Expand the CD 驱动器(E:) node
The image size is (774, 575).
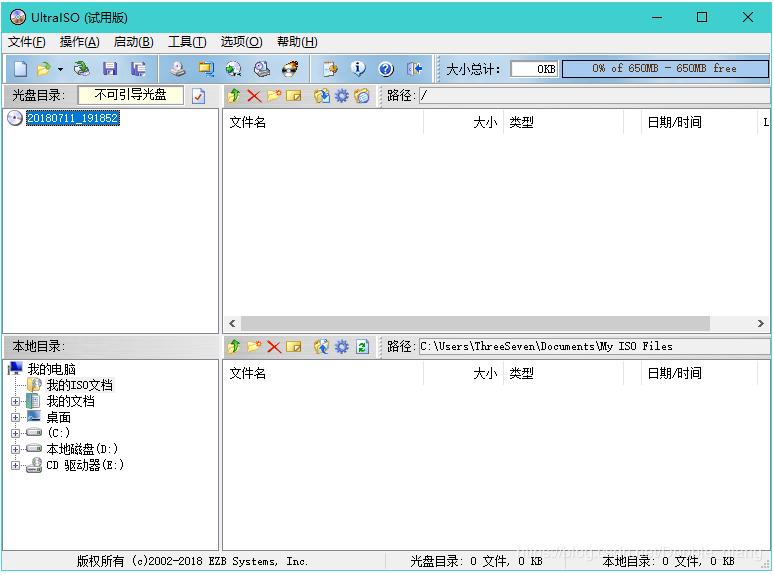(x=15, y=465)
